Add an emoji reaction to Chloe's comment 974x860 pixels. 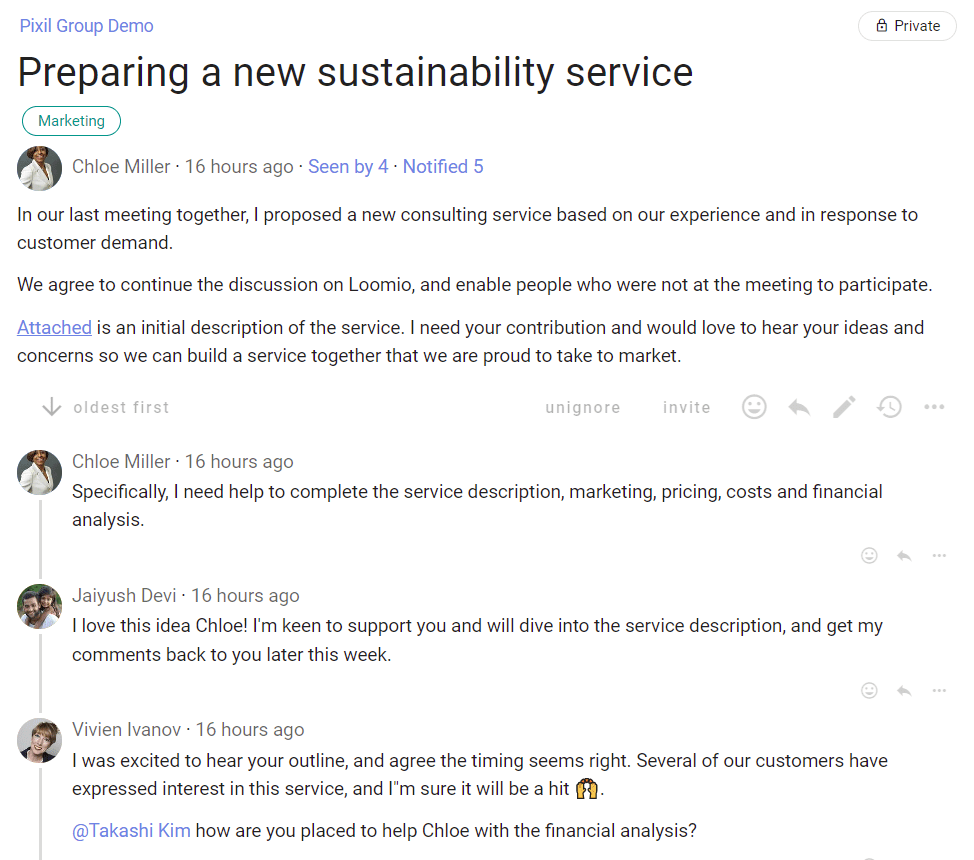tap(869, 555)
